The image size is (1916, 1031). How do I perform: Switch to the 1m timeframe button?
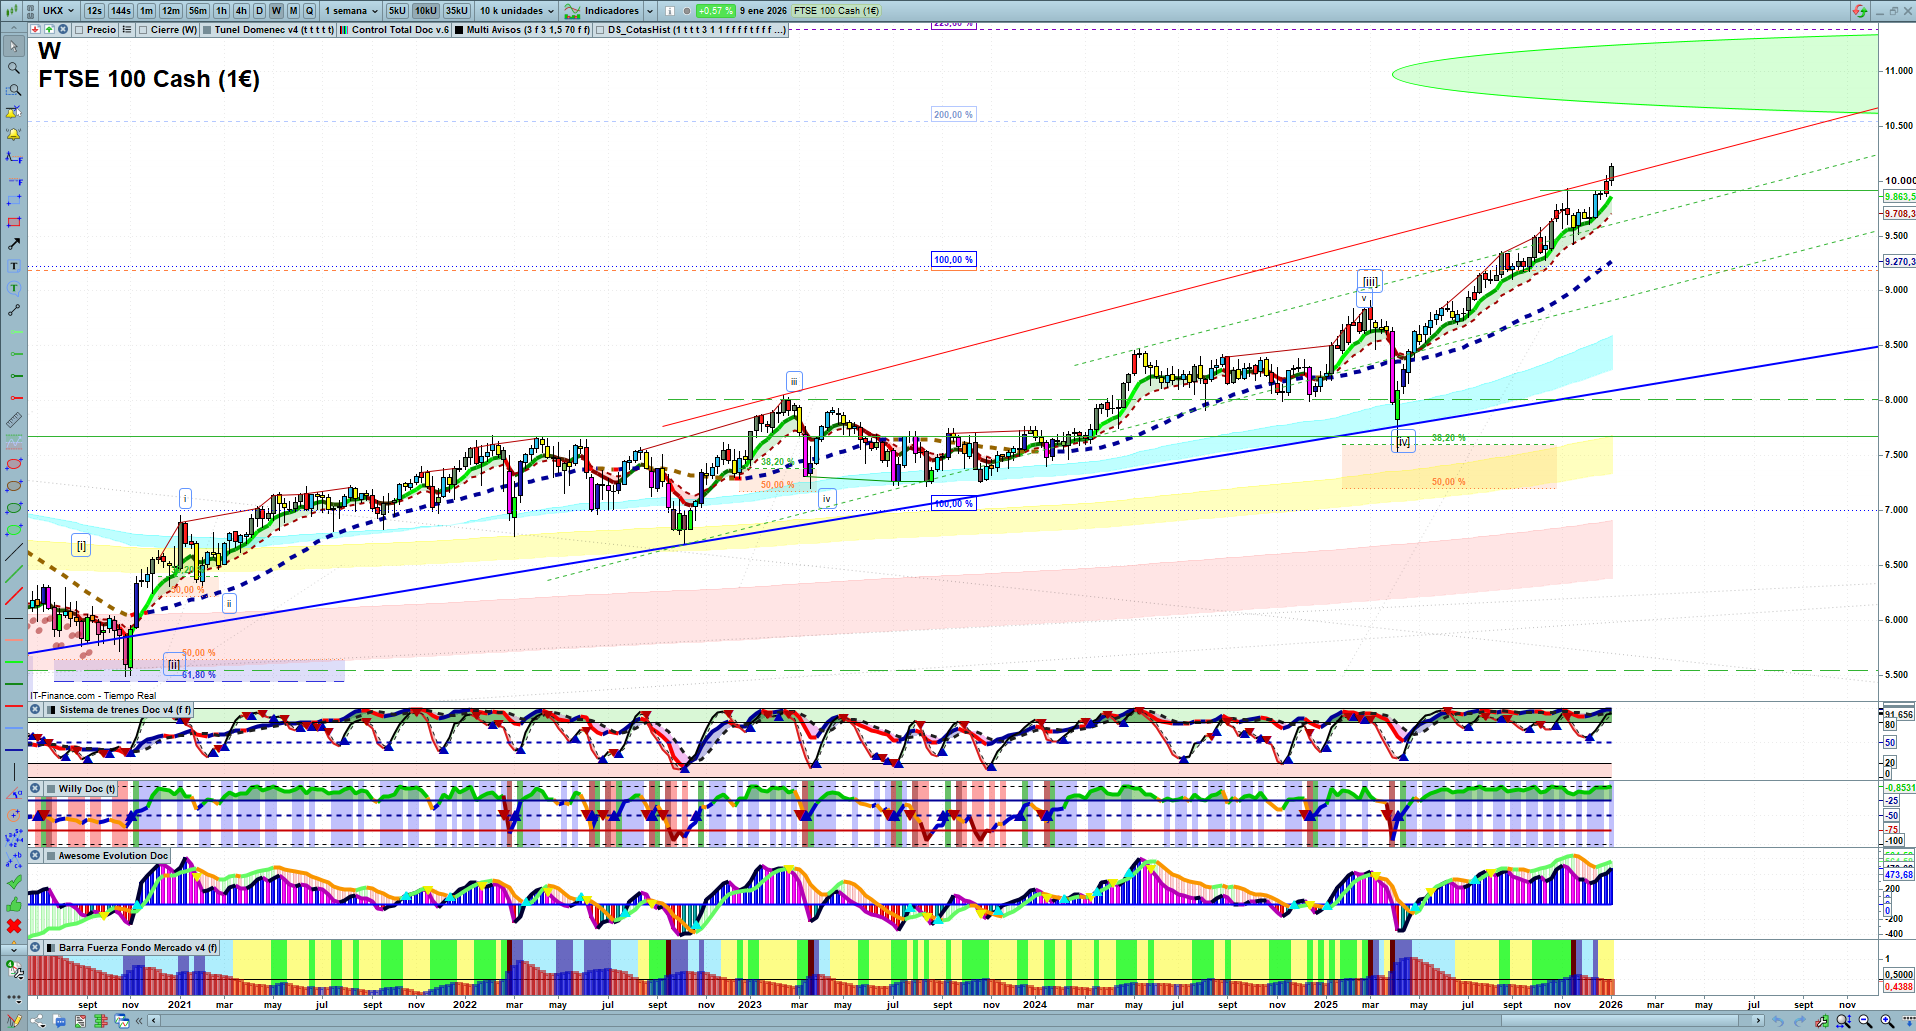(x=147, y=11)
